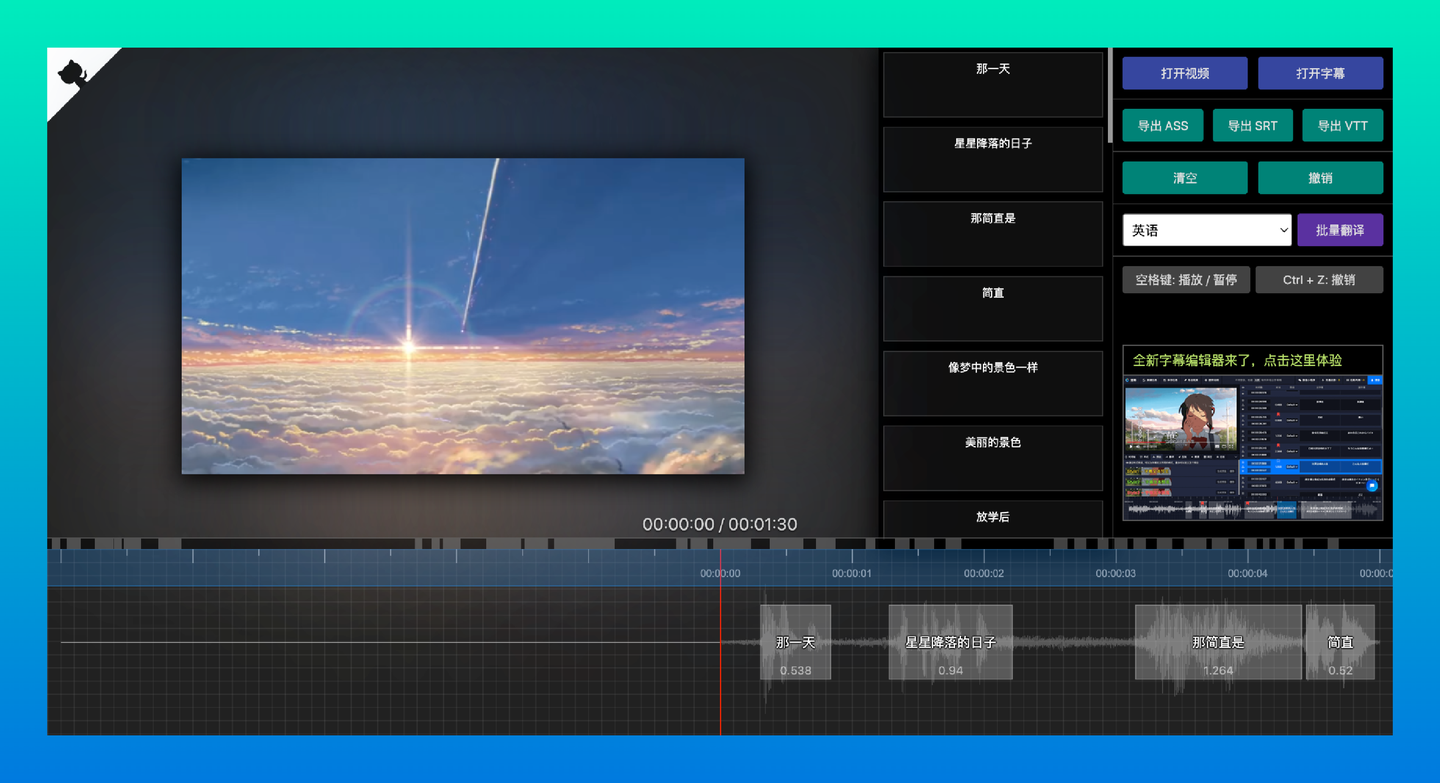Click the 00:00:03 mark on the time ruler
Viewport: 1440px width, 783px height.
pyautogui.click(x=1116, y=573)
